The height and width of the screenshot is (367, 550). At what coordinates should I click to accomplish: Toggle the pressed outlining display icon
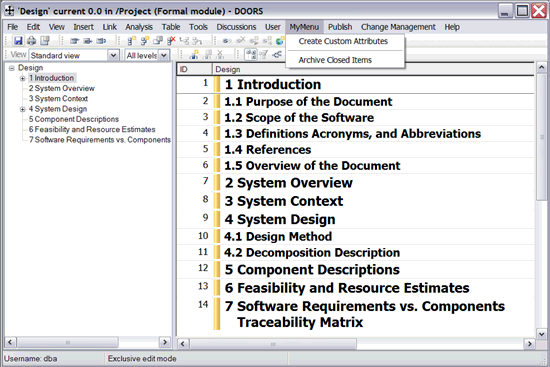click(x=251, y=55)
